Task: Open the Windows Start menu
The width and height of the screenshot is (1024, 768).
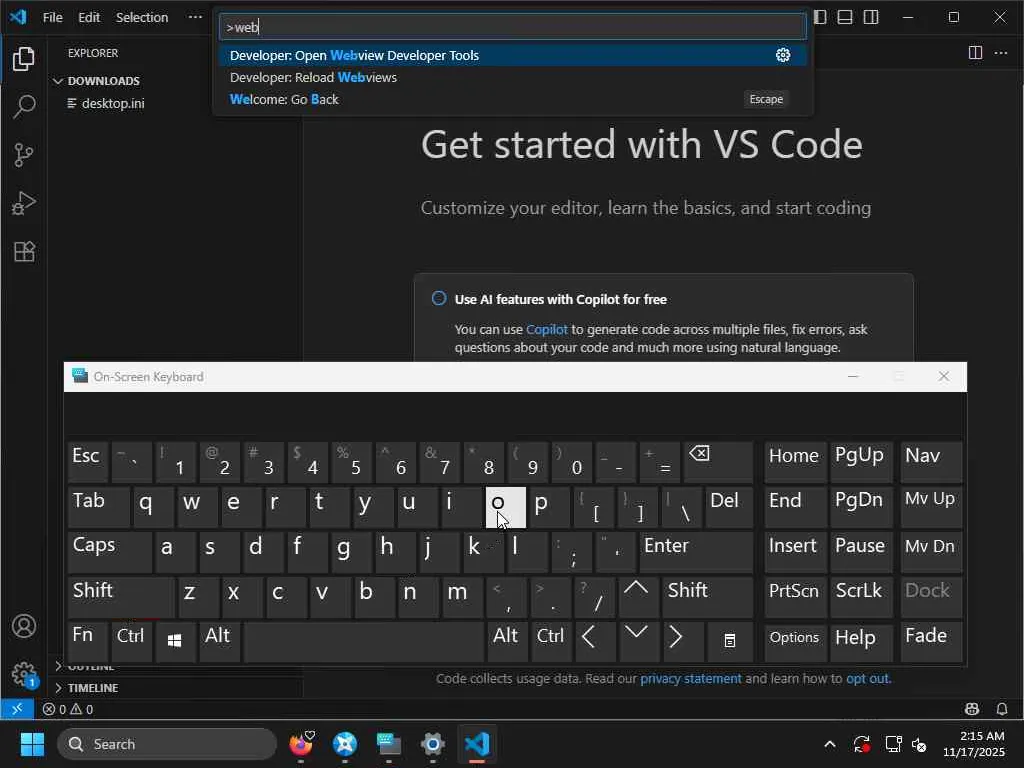Action: click(x=32, y=744)
